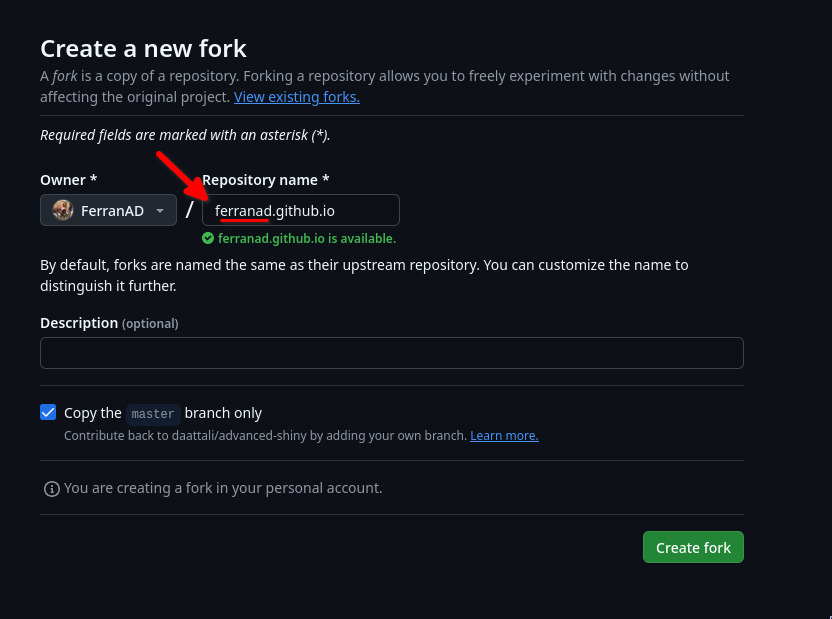832x619 pixels.
Task: Click the slash separator between owner and repository
Action: (x=189, y=210)
